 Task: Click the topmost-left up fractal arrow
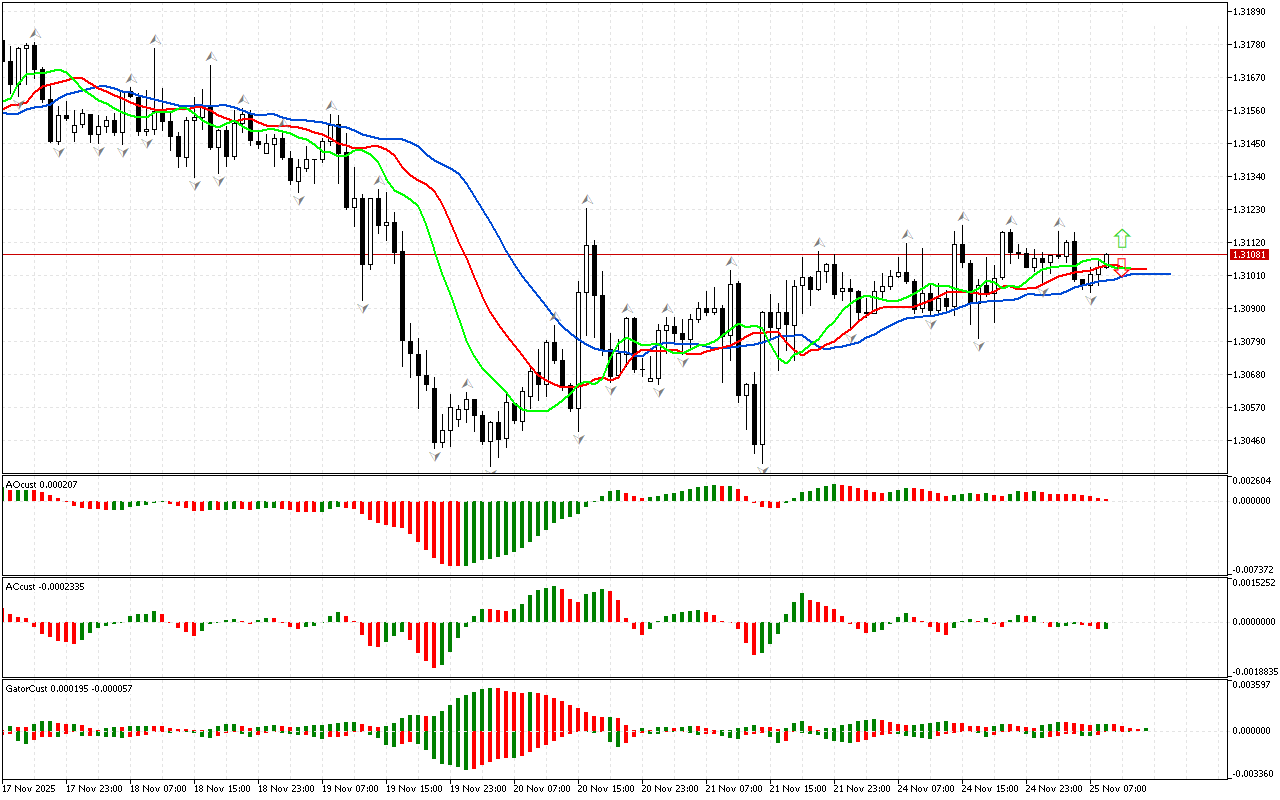click(34, 34)
